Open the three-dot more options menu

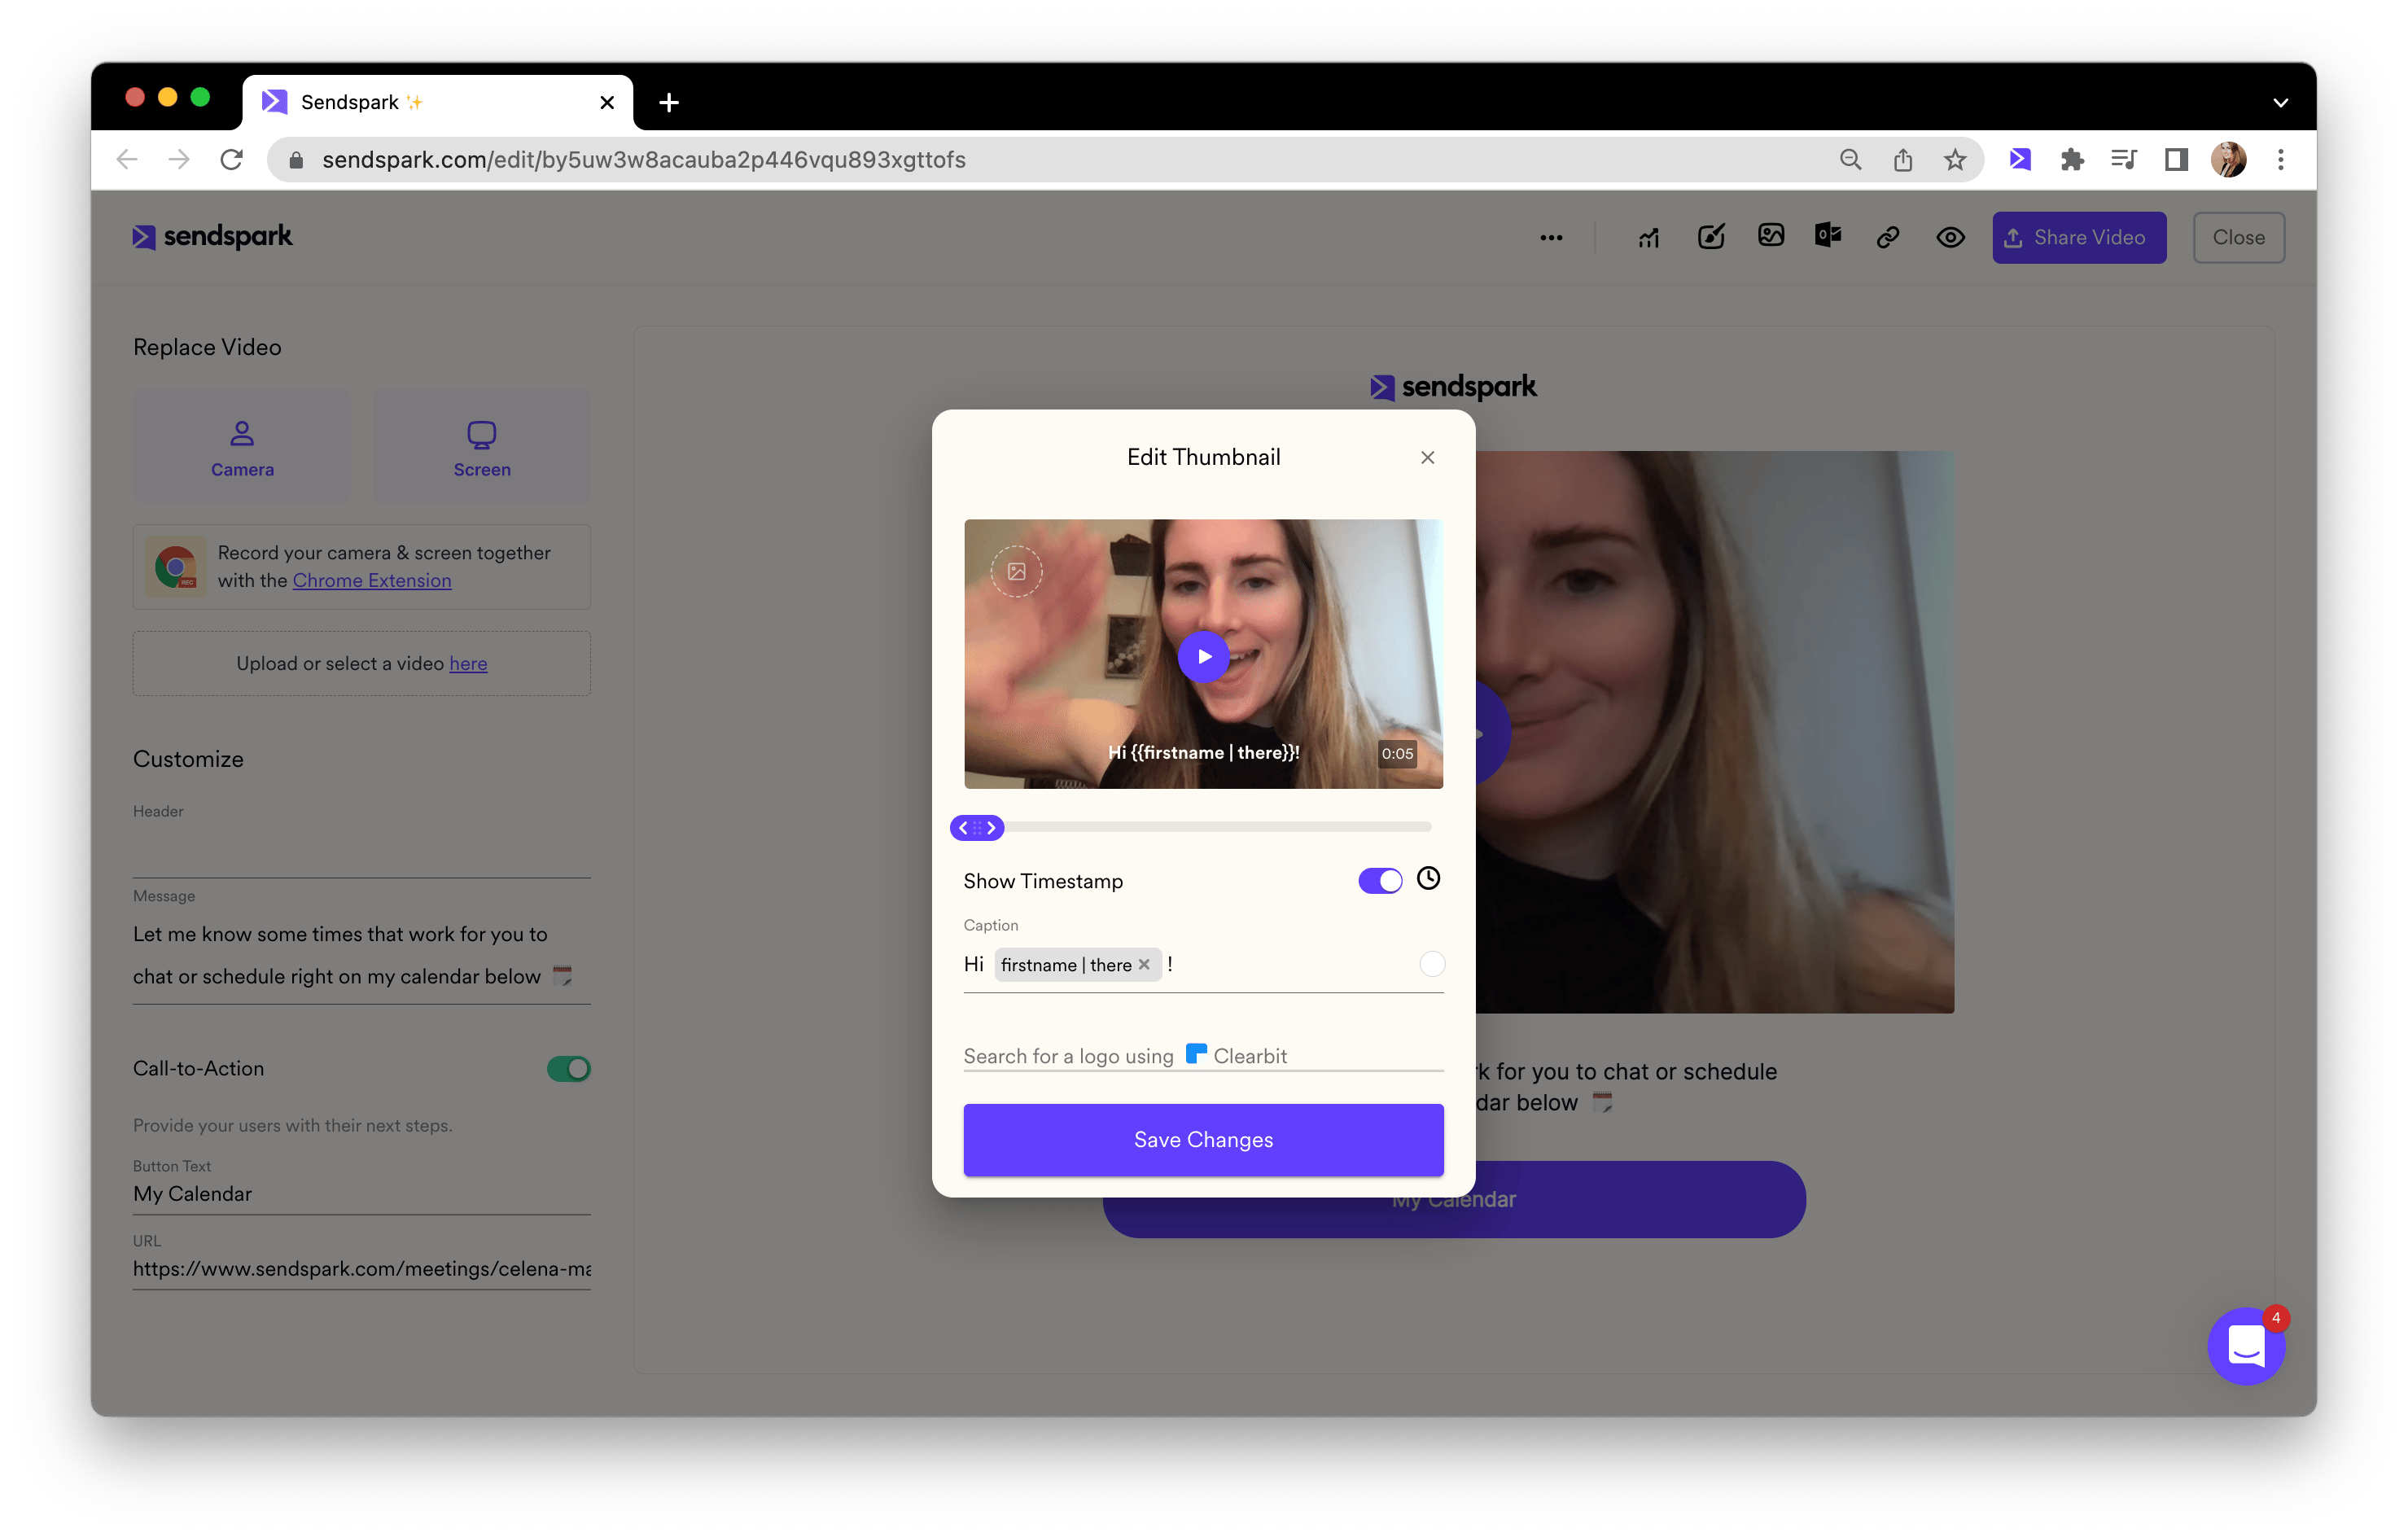click(1551, 238)
